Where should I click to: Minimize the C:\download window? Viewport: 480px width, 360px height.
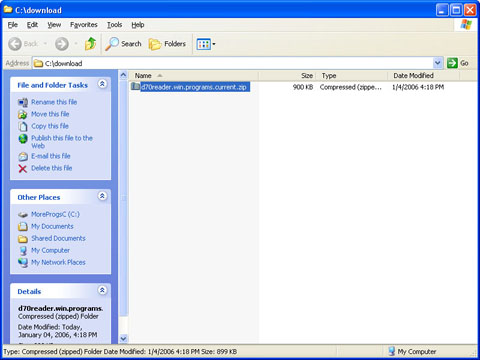pos(442,10)
